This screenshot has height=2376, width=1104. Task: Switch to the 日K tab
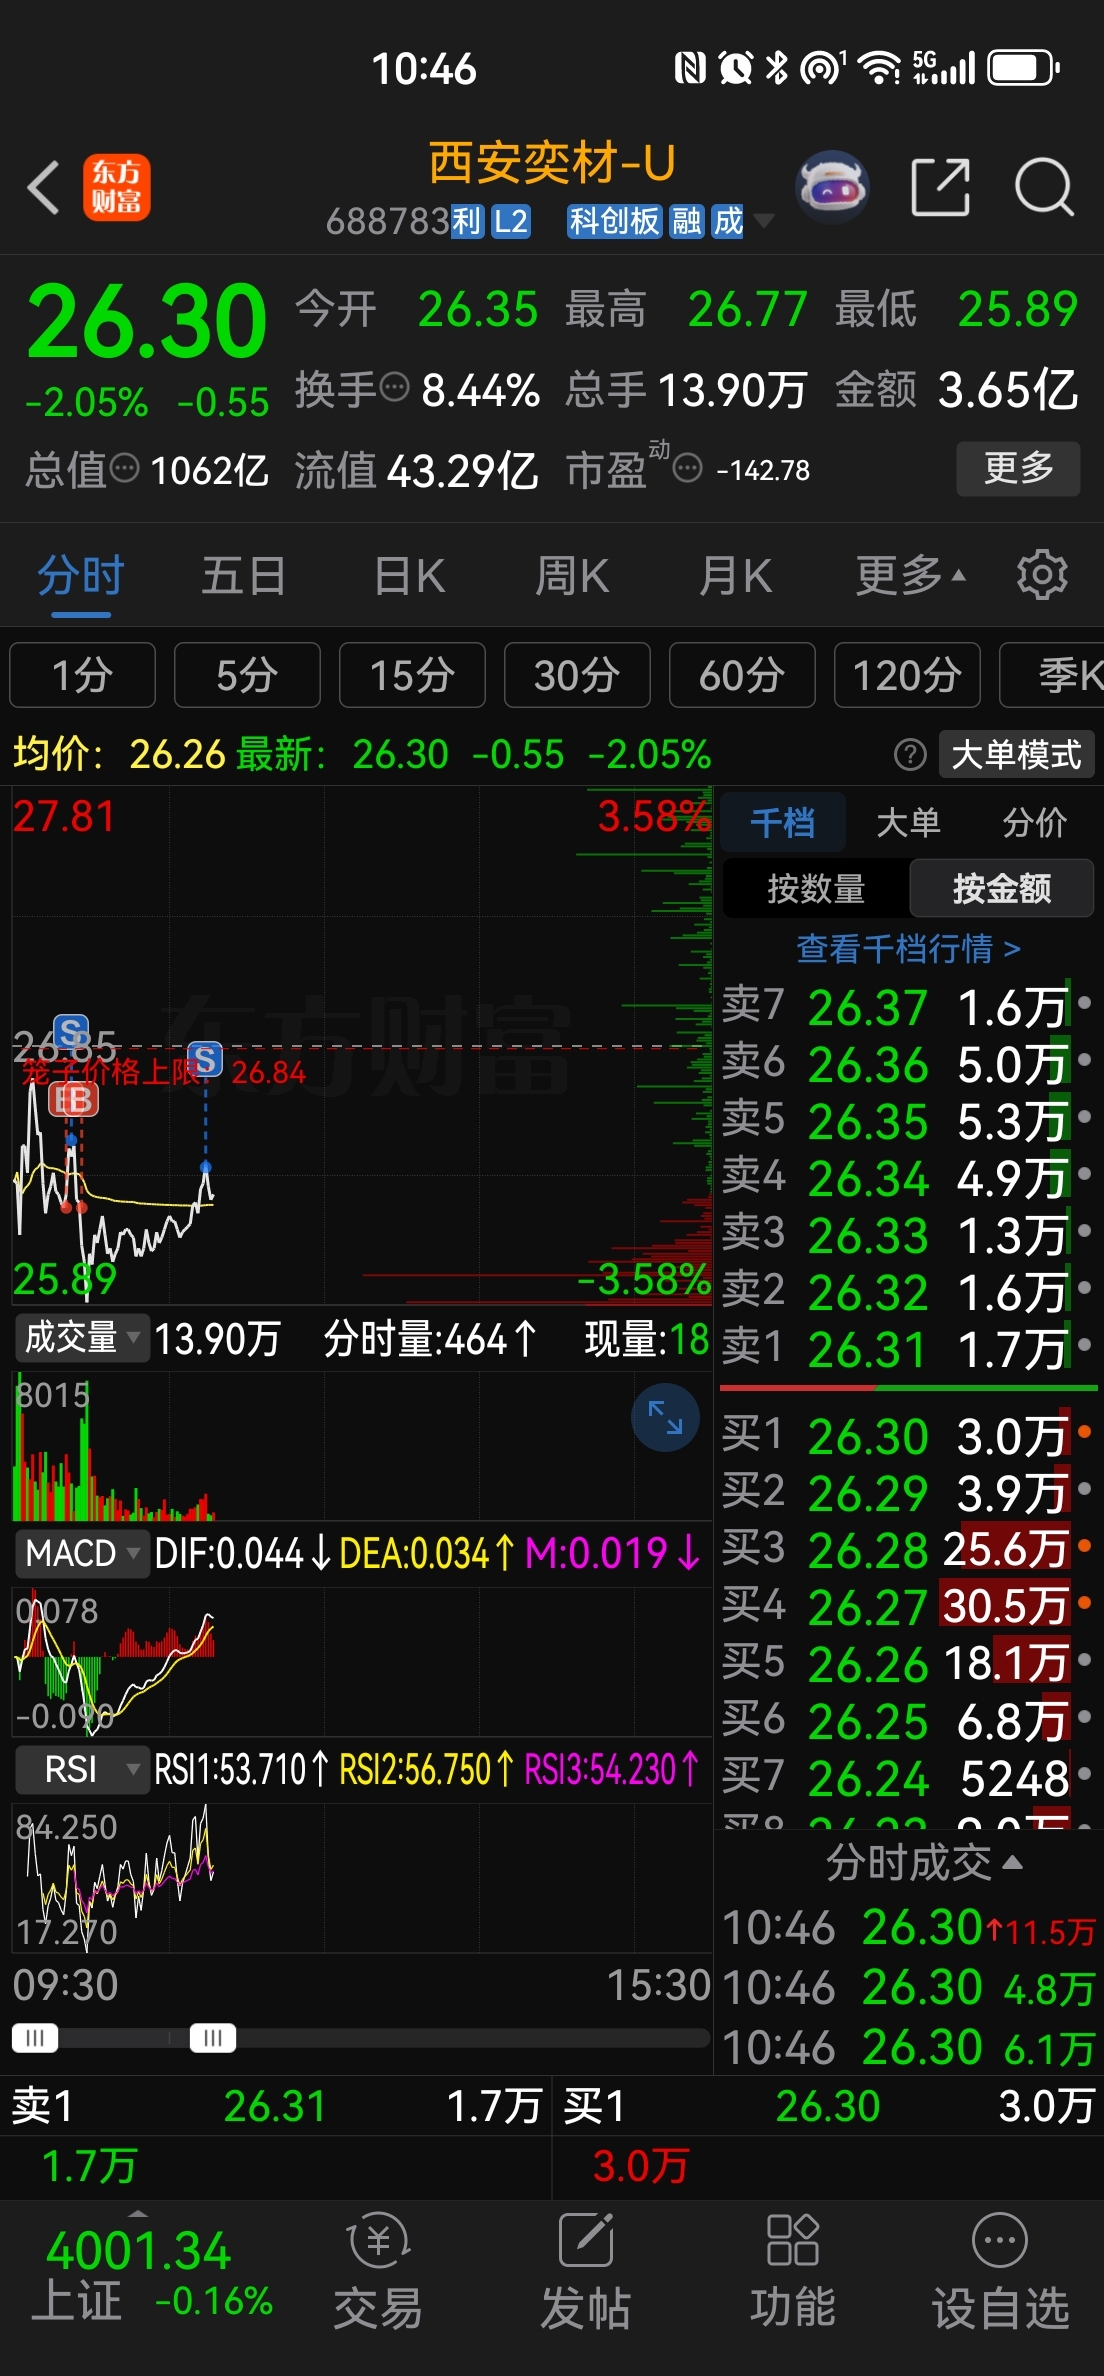409,575
